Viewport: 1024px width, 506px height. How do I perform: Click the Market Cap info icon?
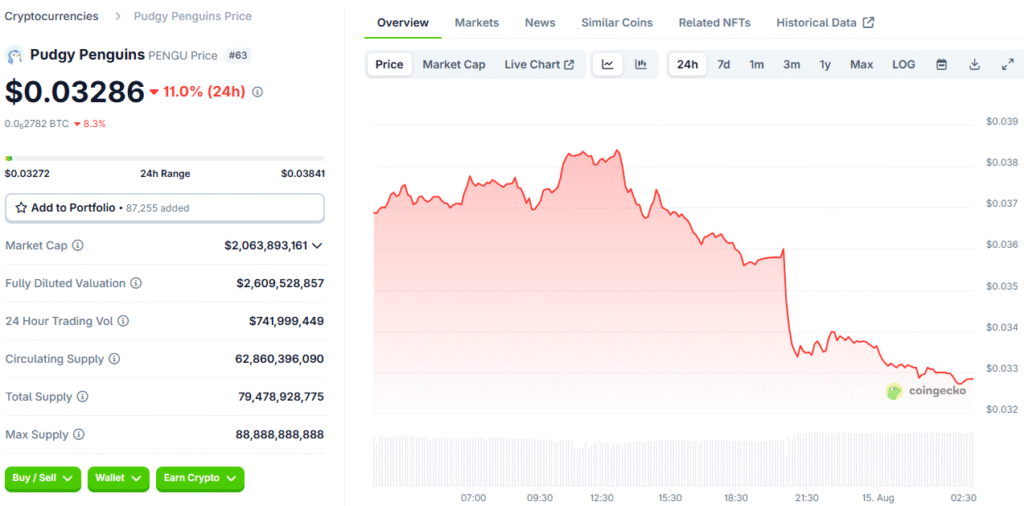pyautogui.click(x=78, y=245)
